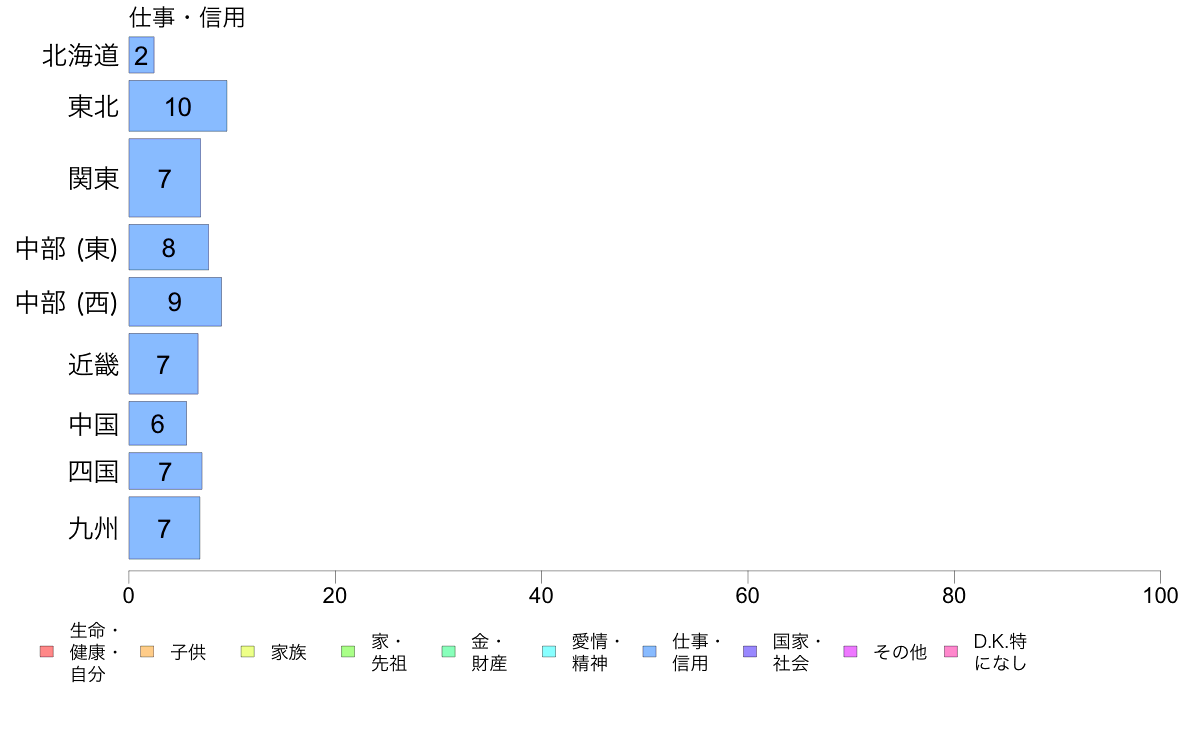Viewport: 1188px width, 736px height.
Task: Select the 北海道 bar showing 2
Action: click(x=142, y=55)
